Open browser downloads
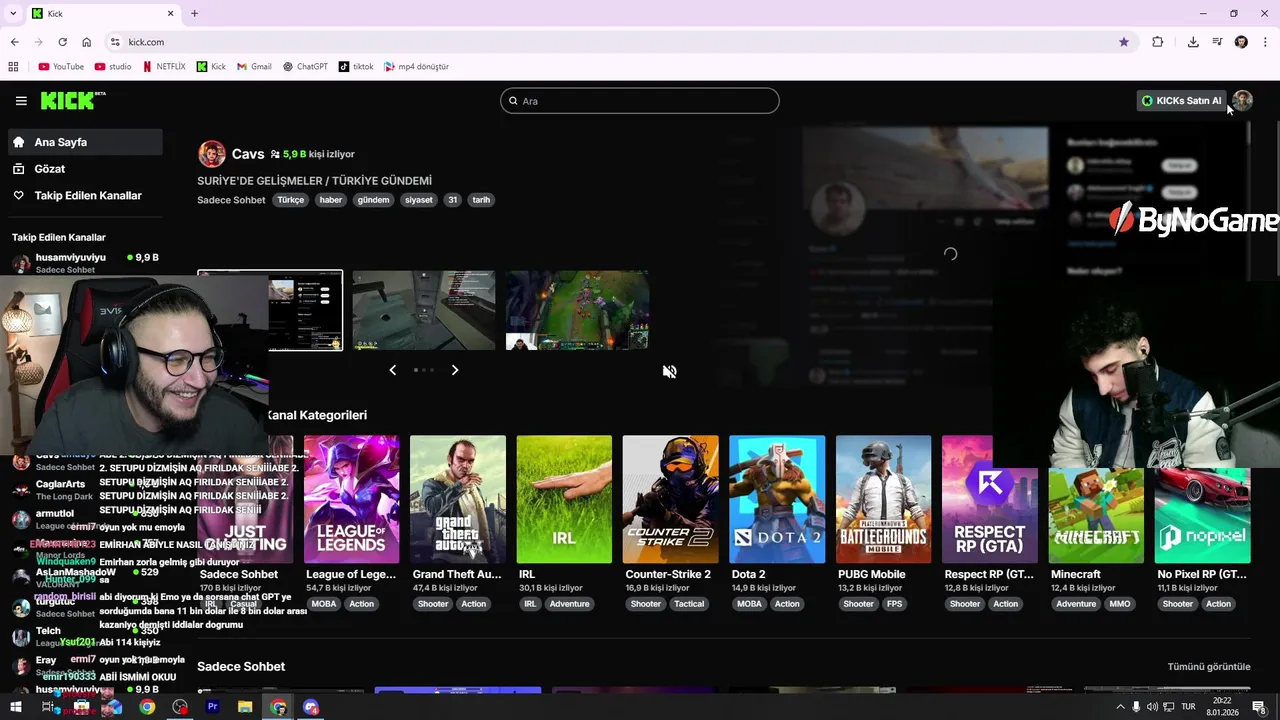 1193,42
